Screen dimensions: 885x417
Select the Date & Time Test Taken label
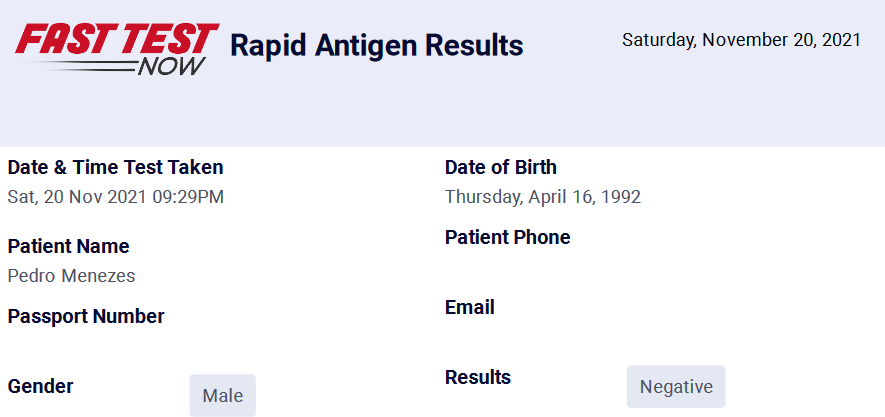(x=115, y=168)
